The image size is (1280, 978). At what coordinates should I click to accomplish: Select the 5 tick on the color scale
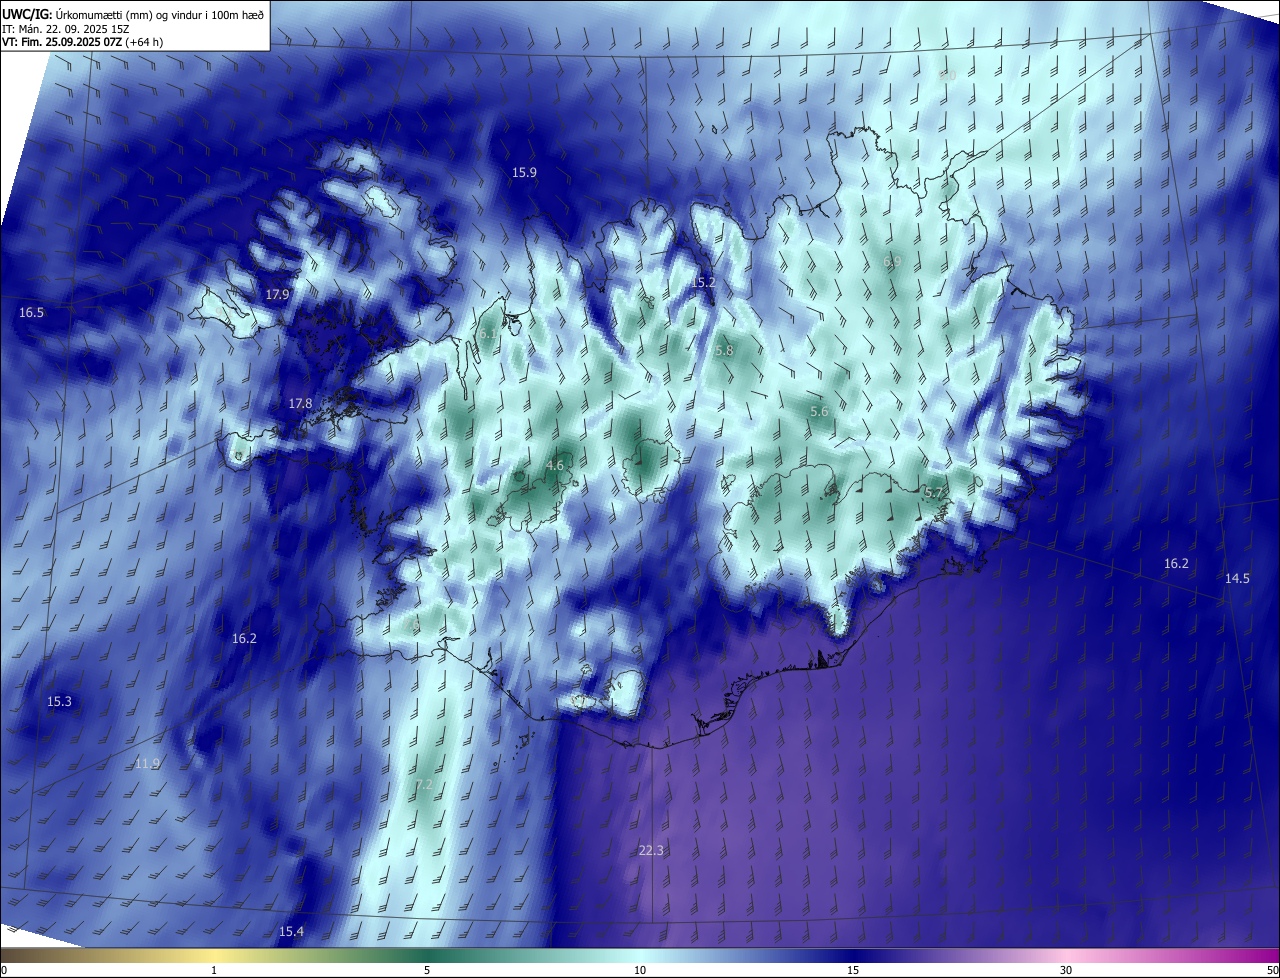pos(427,970)
